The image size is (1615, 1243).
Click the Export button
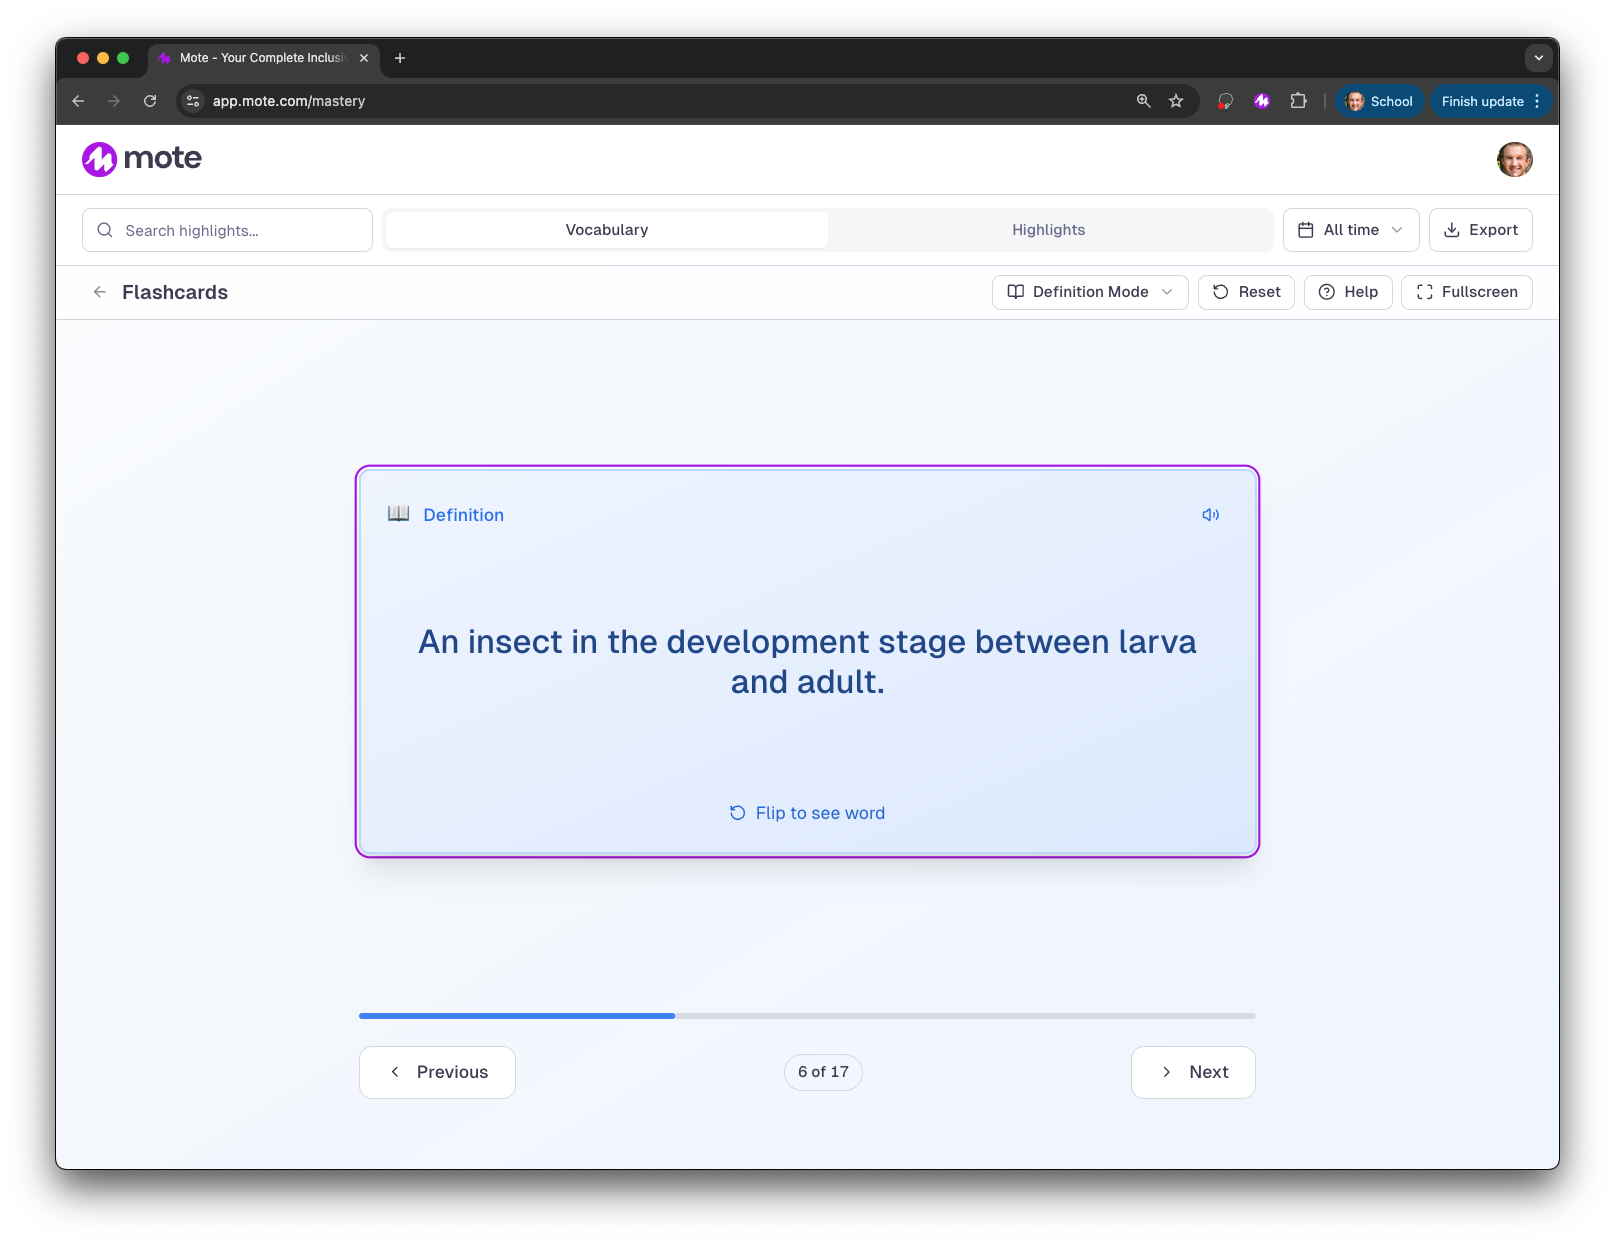coord(1480,230)
